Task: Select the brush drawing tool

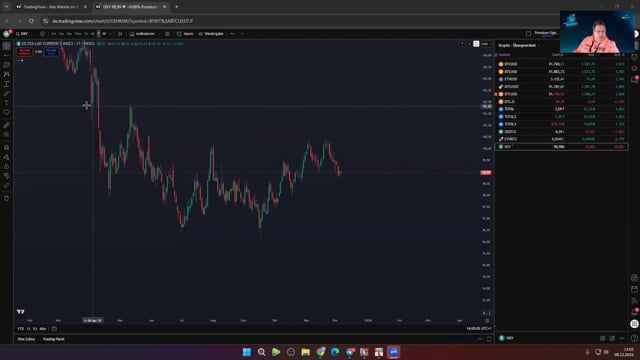Action: point(7,93)
